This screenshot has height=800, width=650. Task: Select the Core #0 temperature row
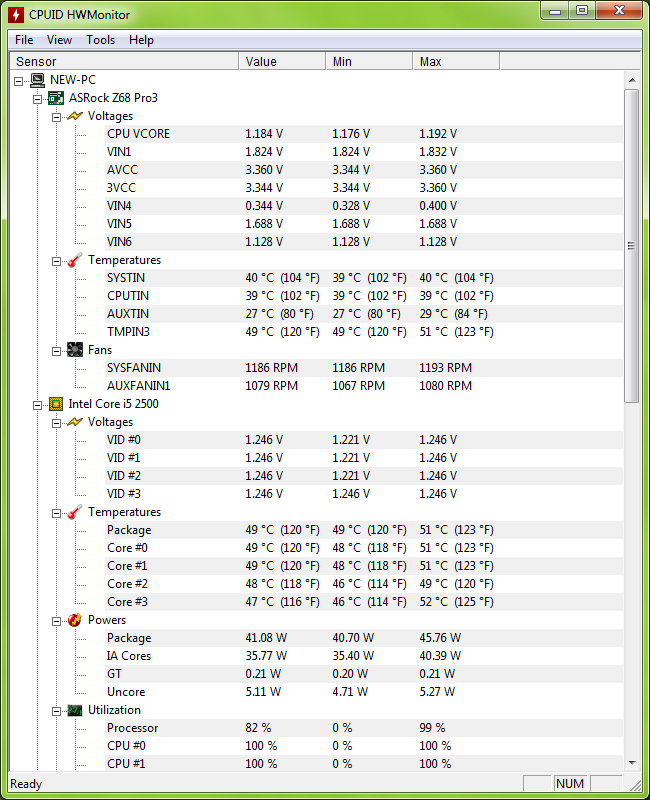(364, 548)
